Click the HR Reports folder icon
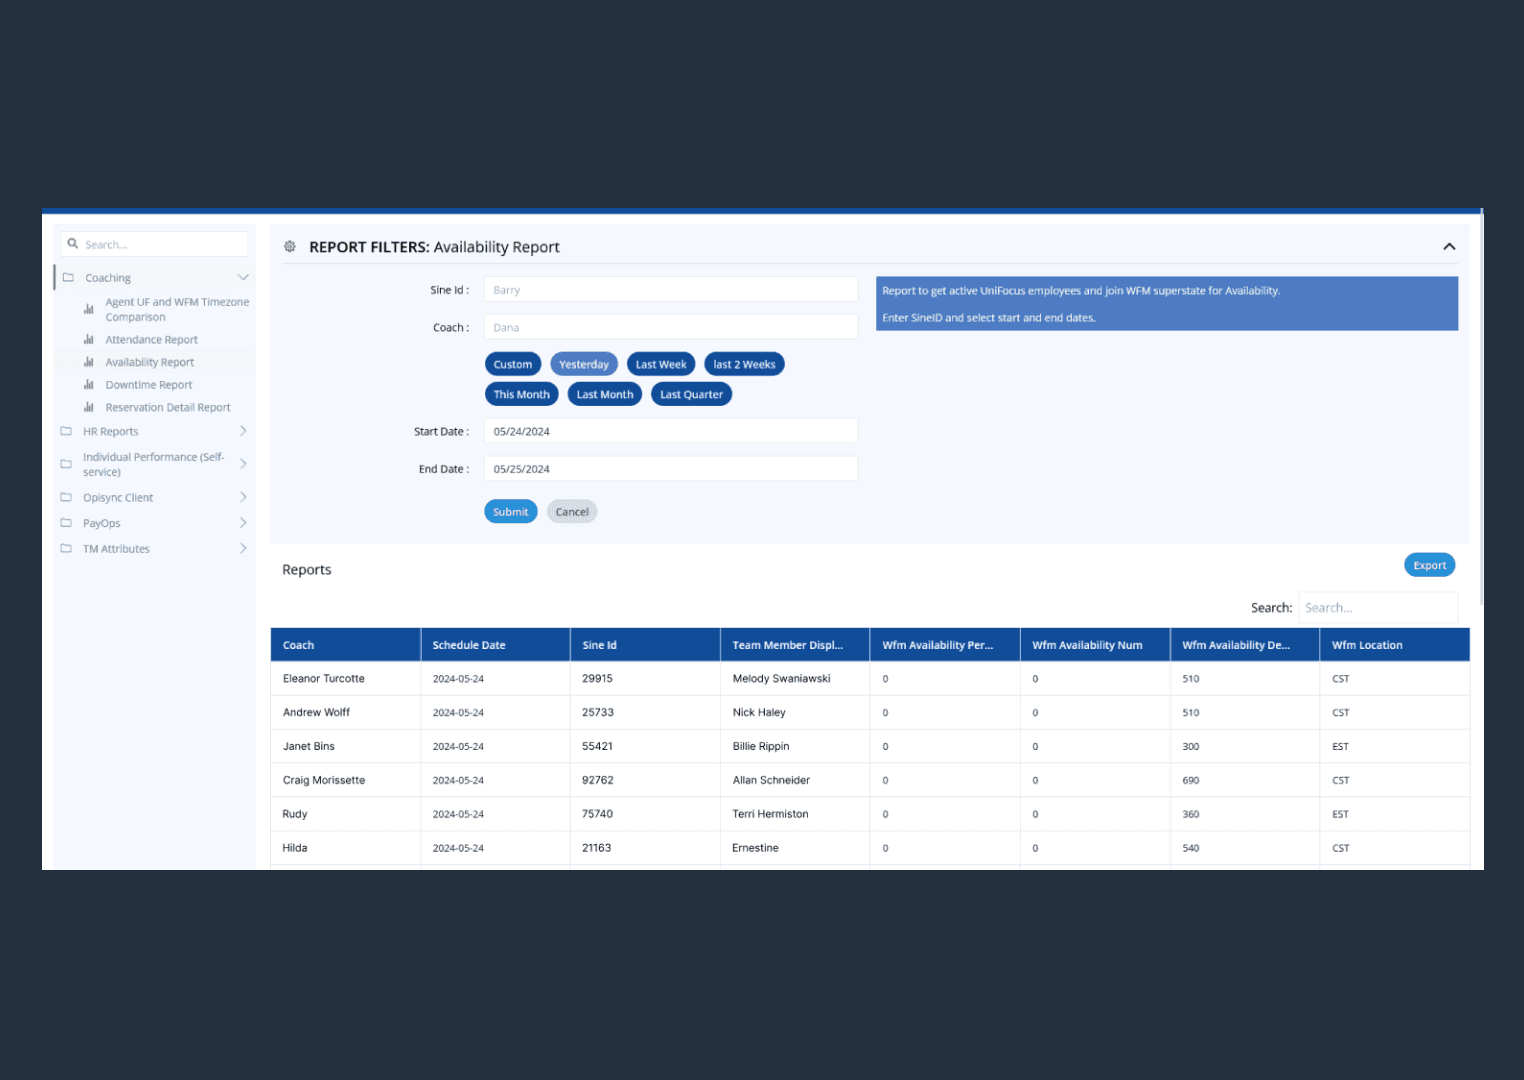 point(66,432)
